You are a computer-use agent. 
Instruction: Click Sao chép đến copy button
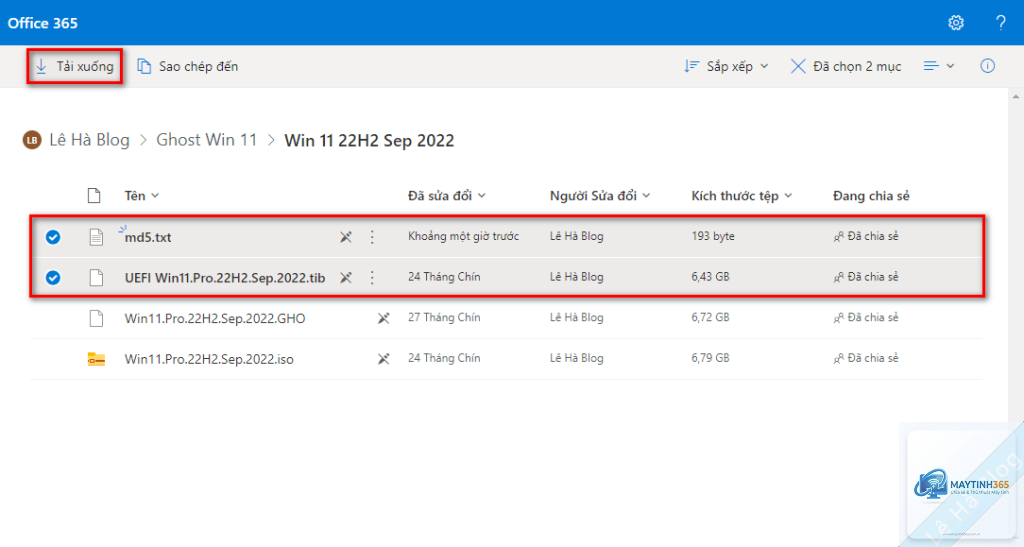click(187, 66)
